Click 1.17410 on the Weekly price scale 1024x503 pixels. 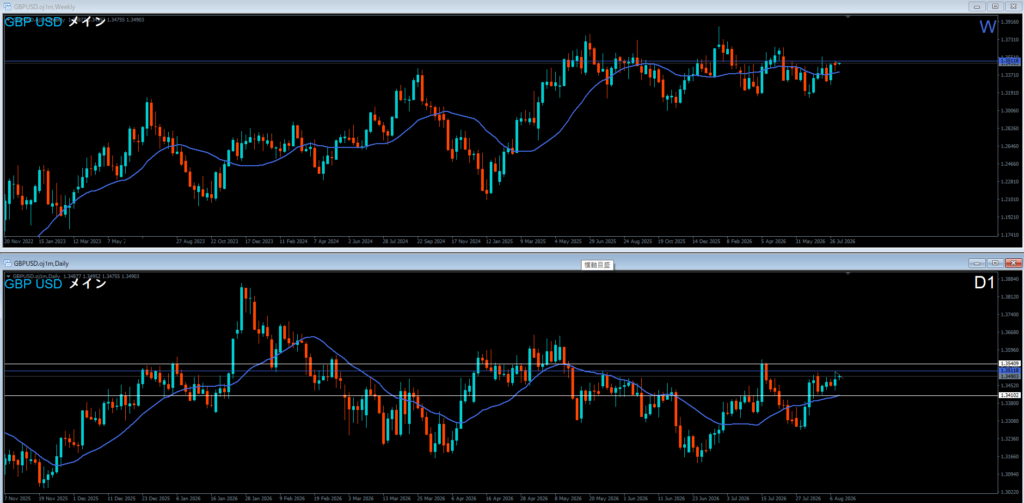1010,235
